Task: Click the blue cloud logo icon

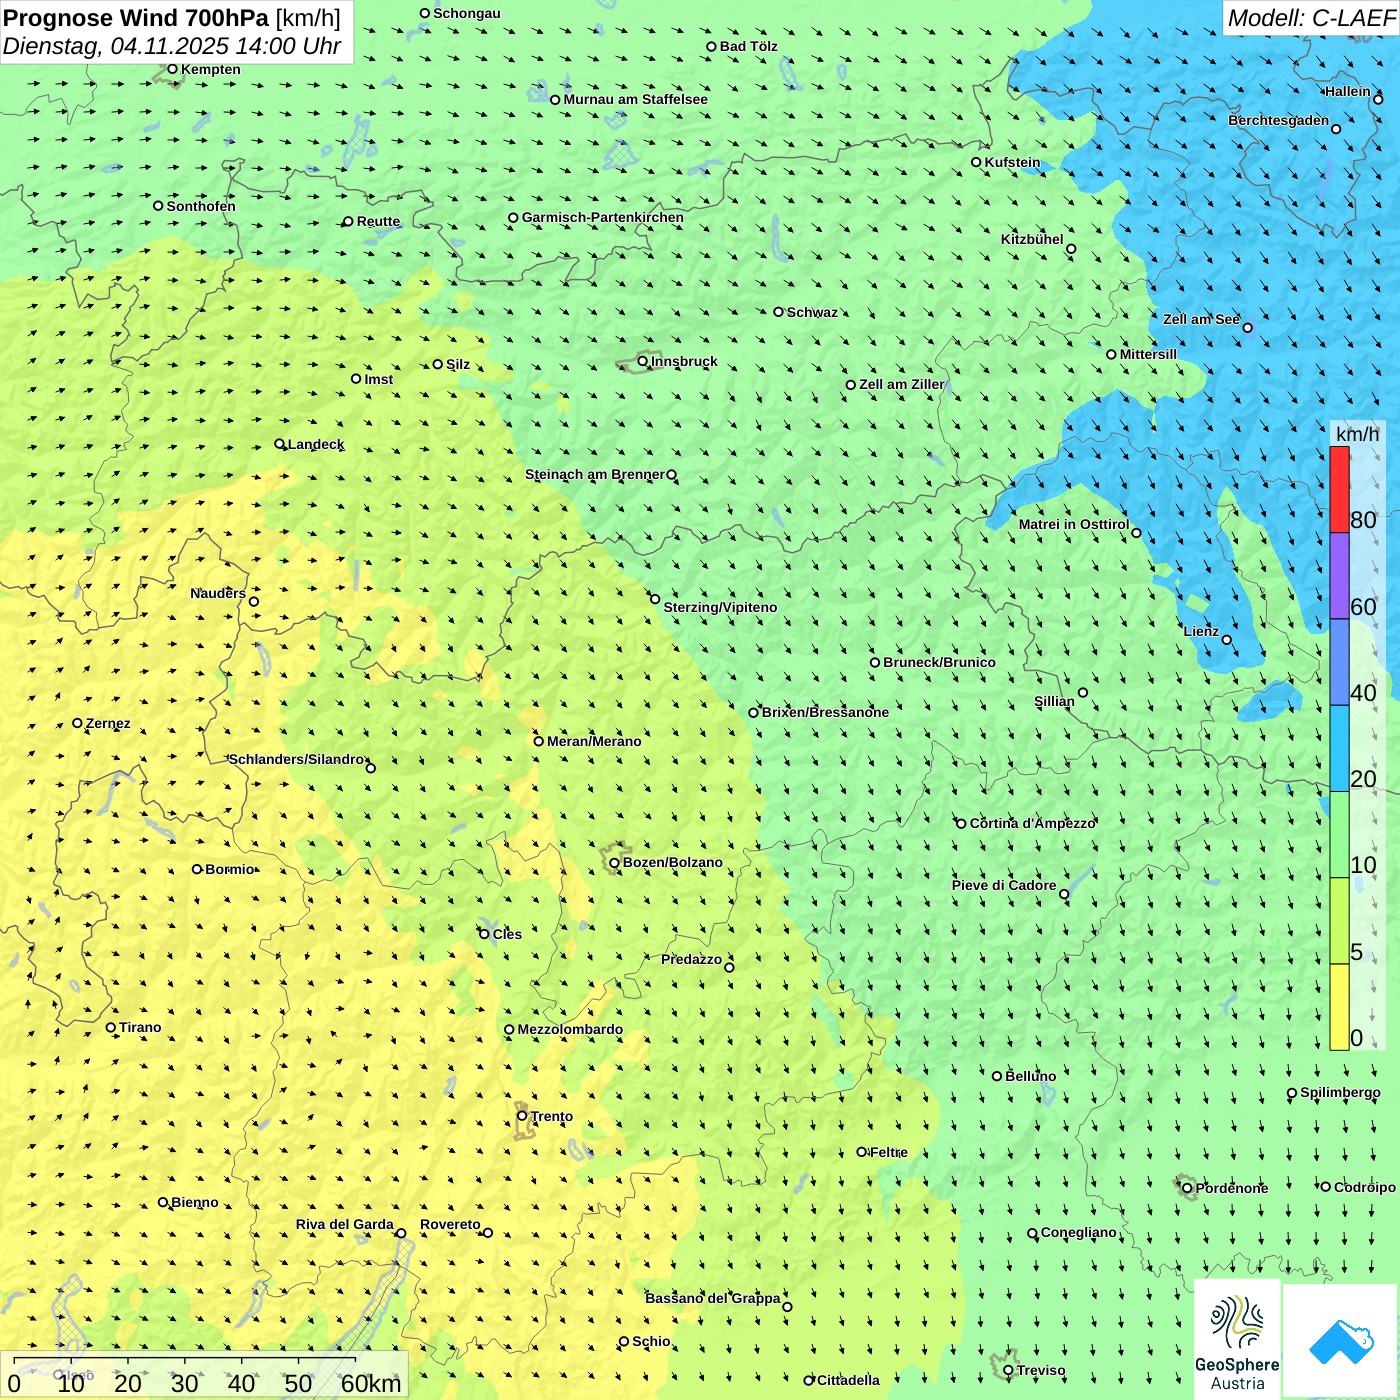Action: pyautogui.click(x=1341, y=1342)
